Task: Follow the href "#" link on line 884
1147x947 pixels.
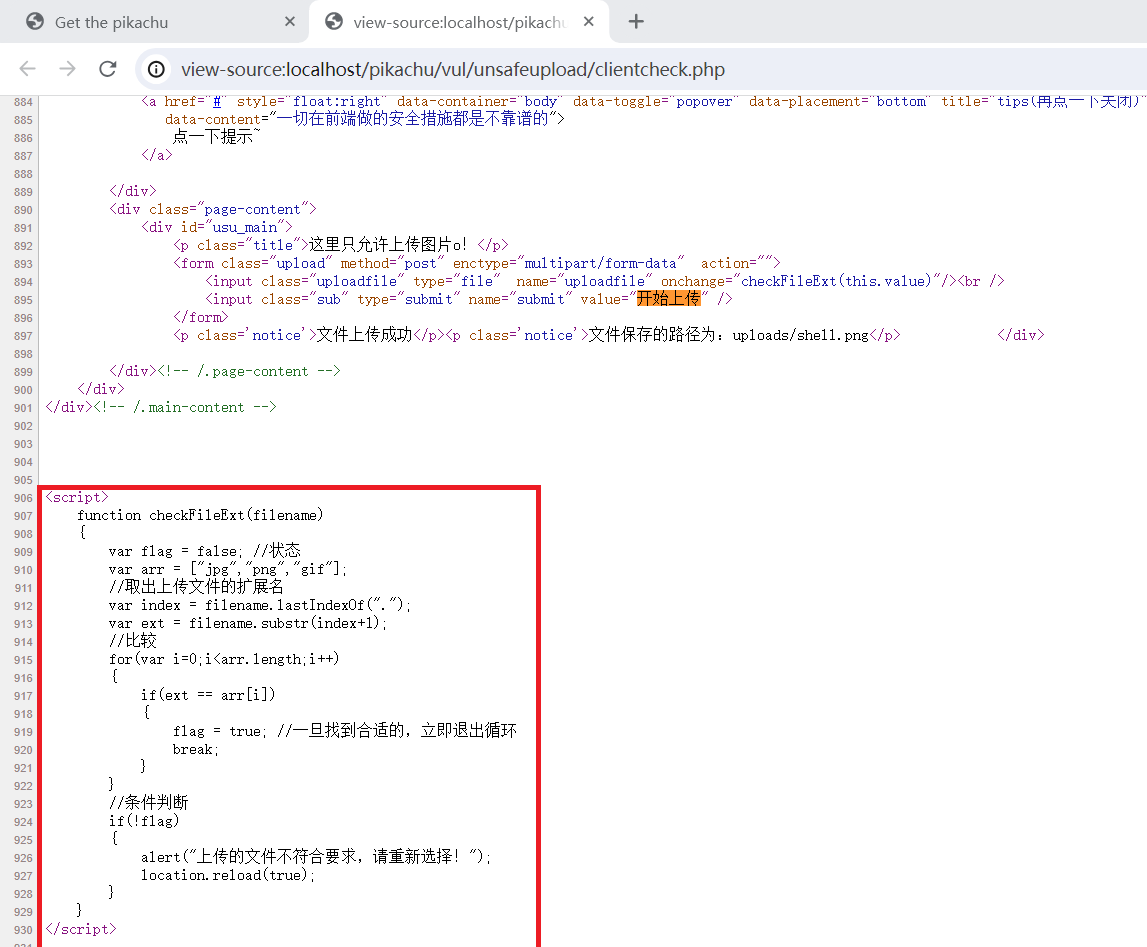Action: (x=217, y=102)
